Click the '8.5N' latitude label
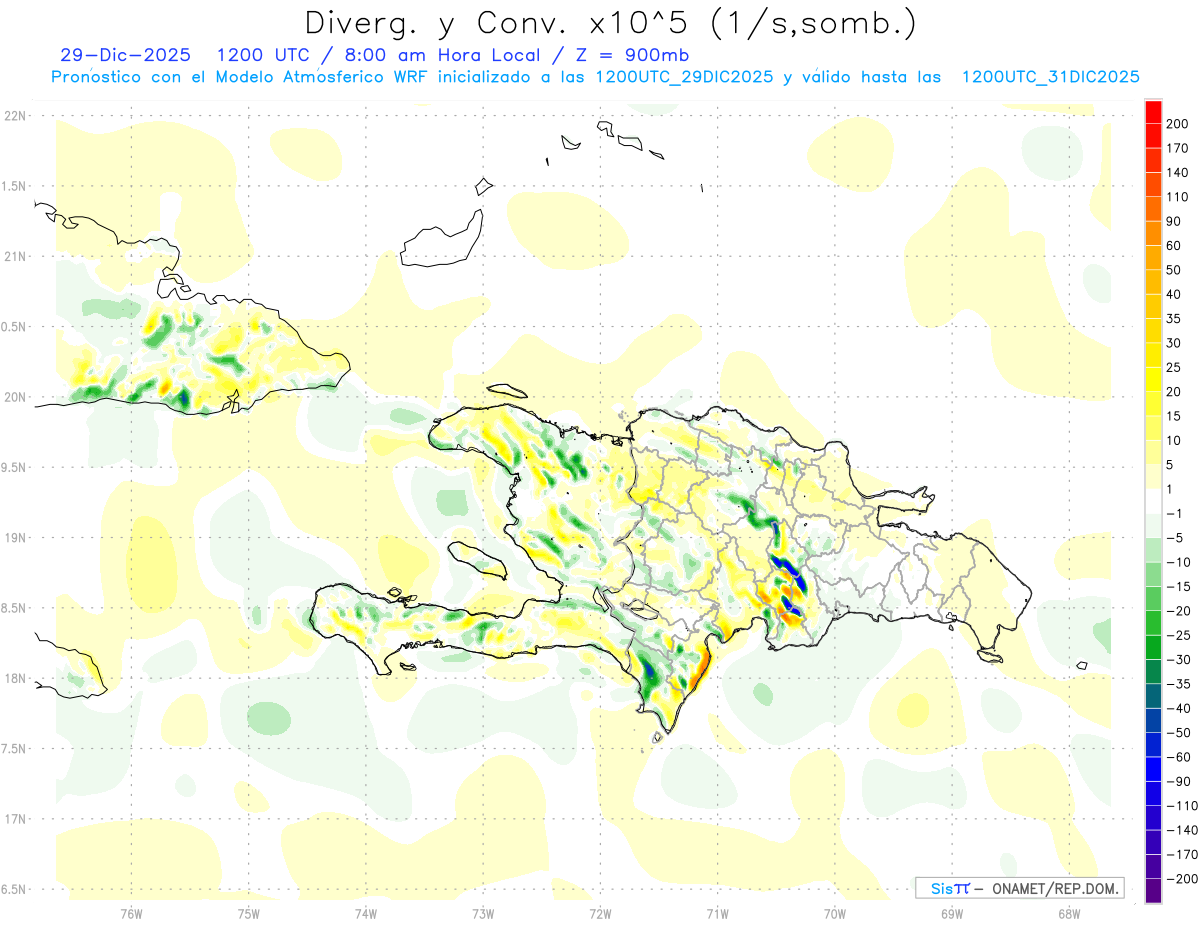Image resolution: width=1200 pixels, height=927 pixels. [15, 608]
